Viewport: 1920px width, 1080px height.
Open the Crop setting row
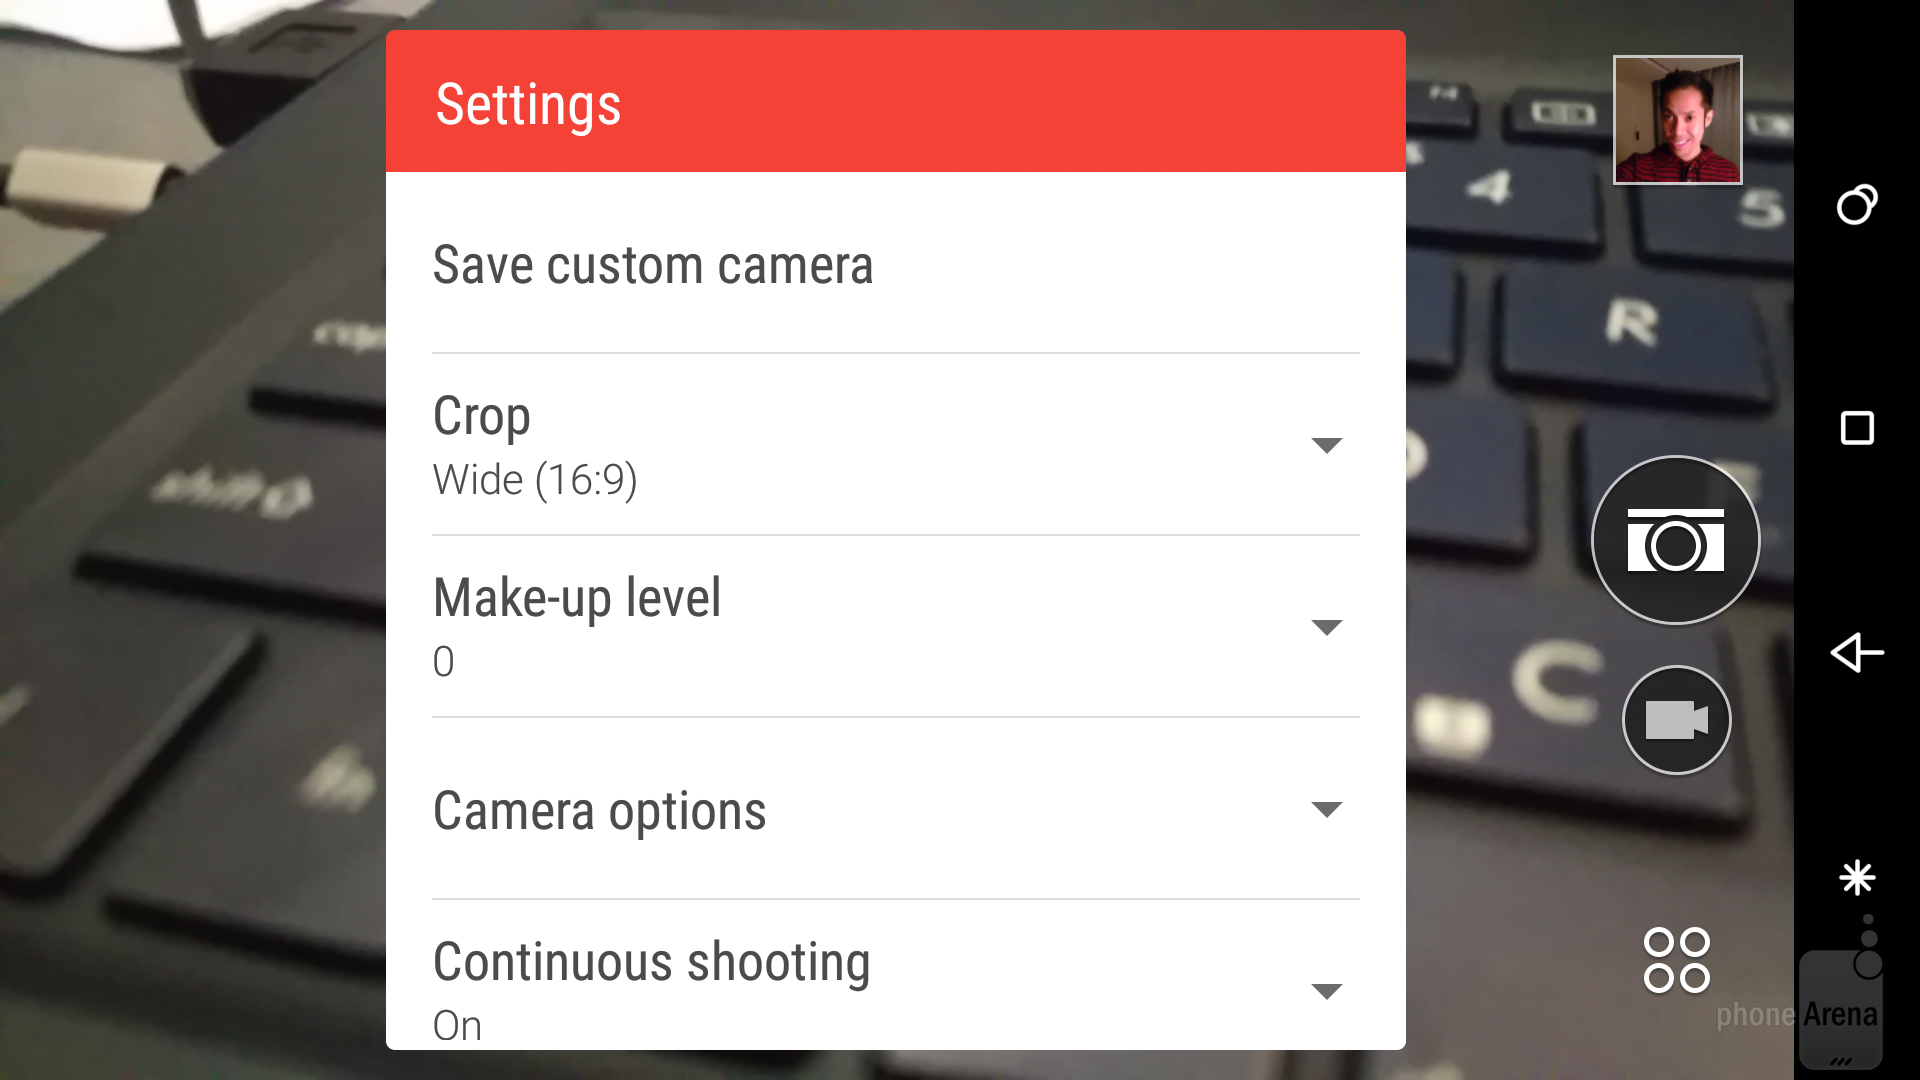click(x=895, y=445)
